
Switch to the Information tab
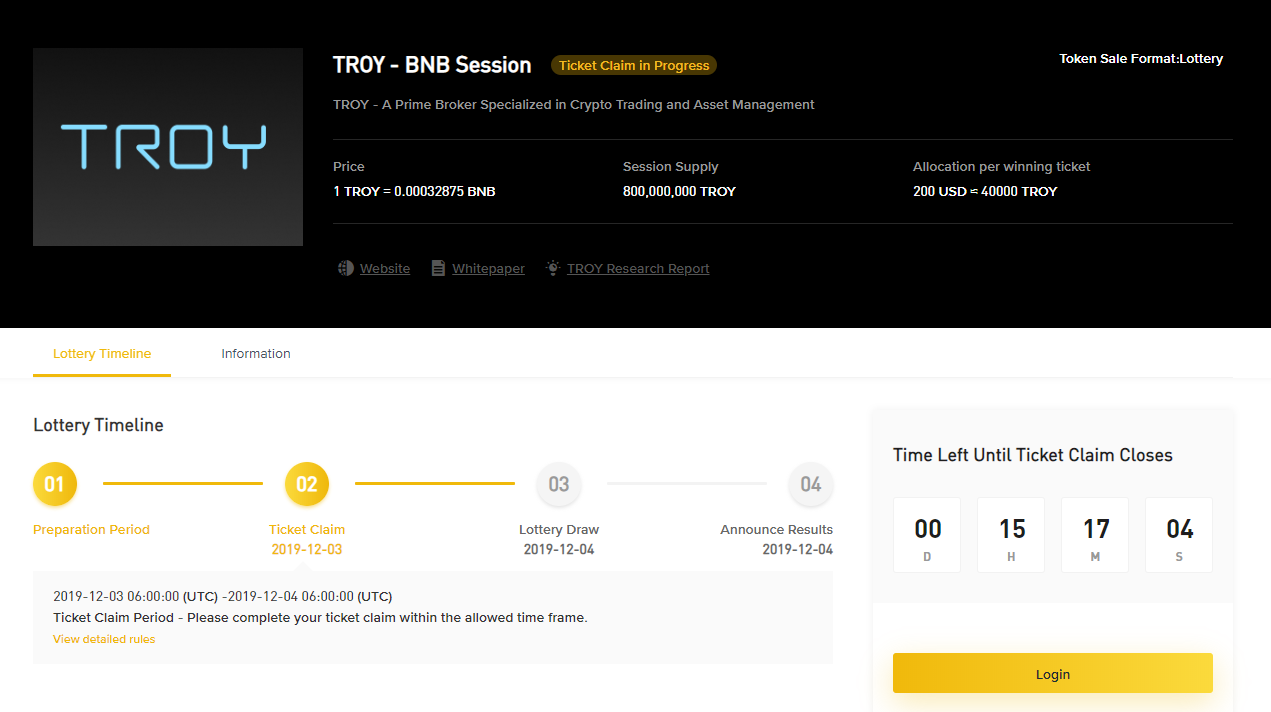(x=256, y=354)
